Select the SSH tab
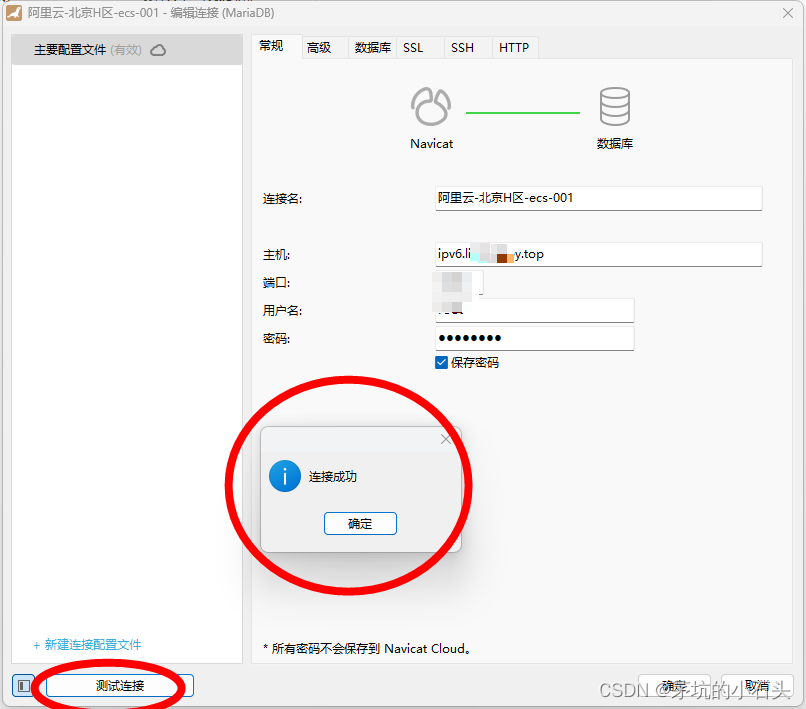The image size is (806, 709). [x=467, y=48]
